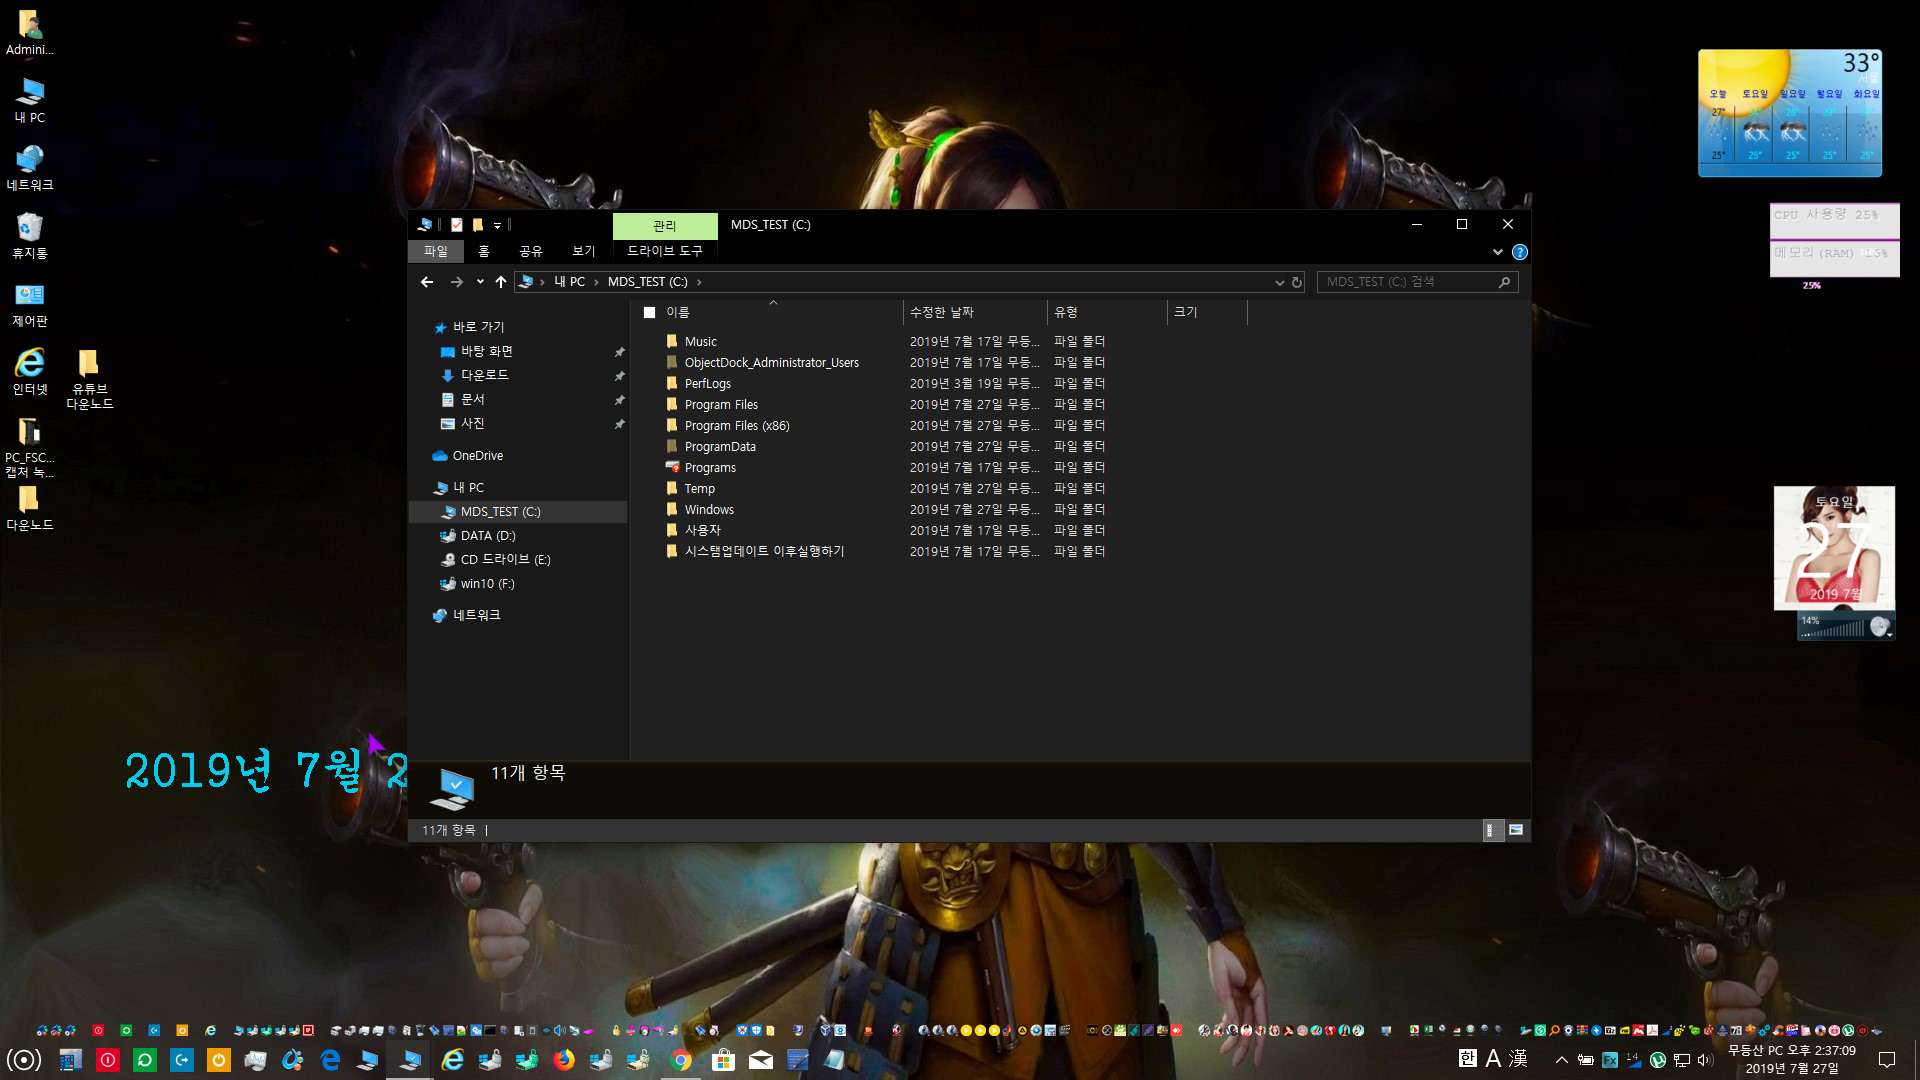Viewport: 1920px width, 1080px height.
Task: Click Properties icon in quick access toolbar
Action: click(x=456, y=225)
